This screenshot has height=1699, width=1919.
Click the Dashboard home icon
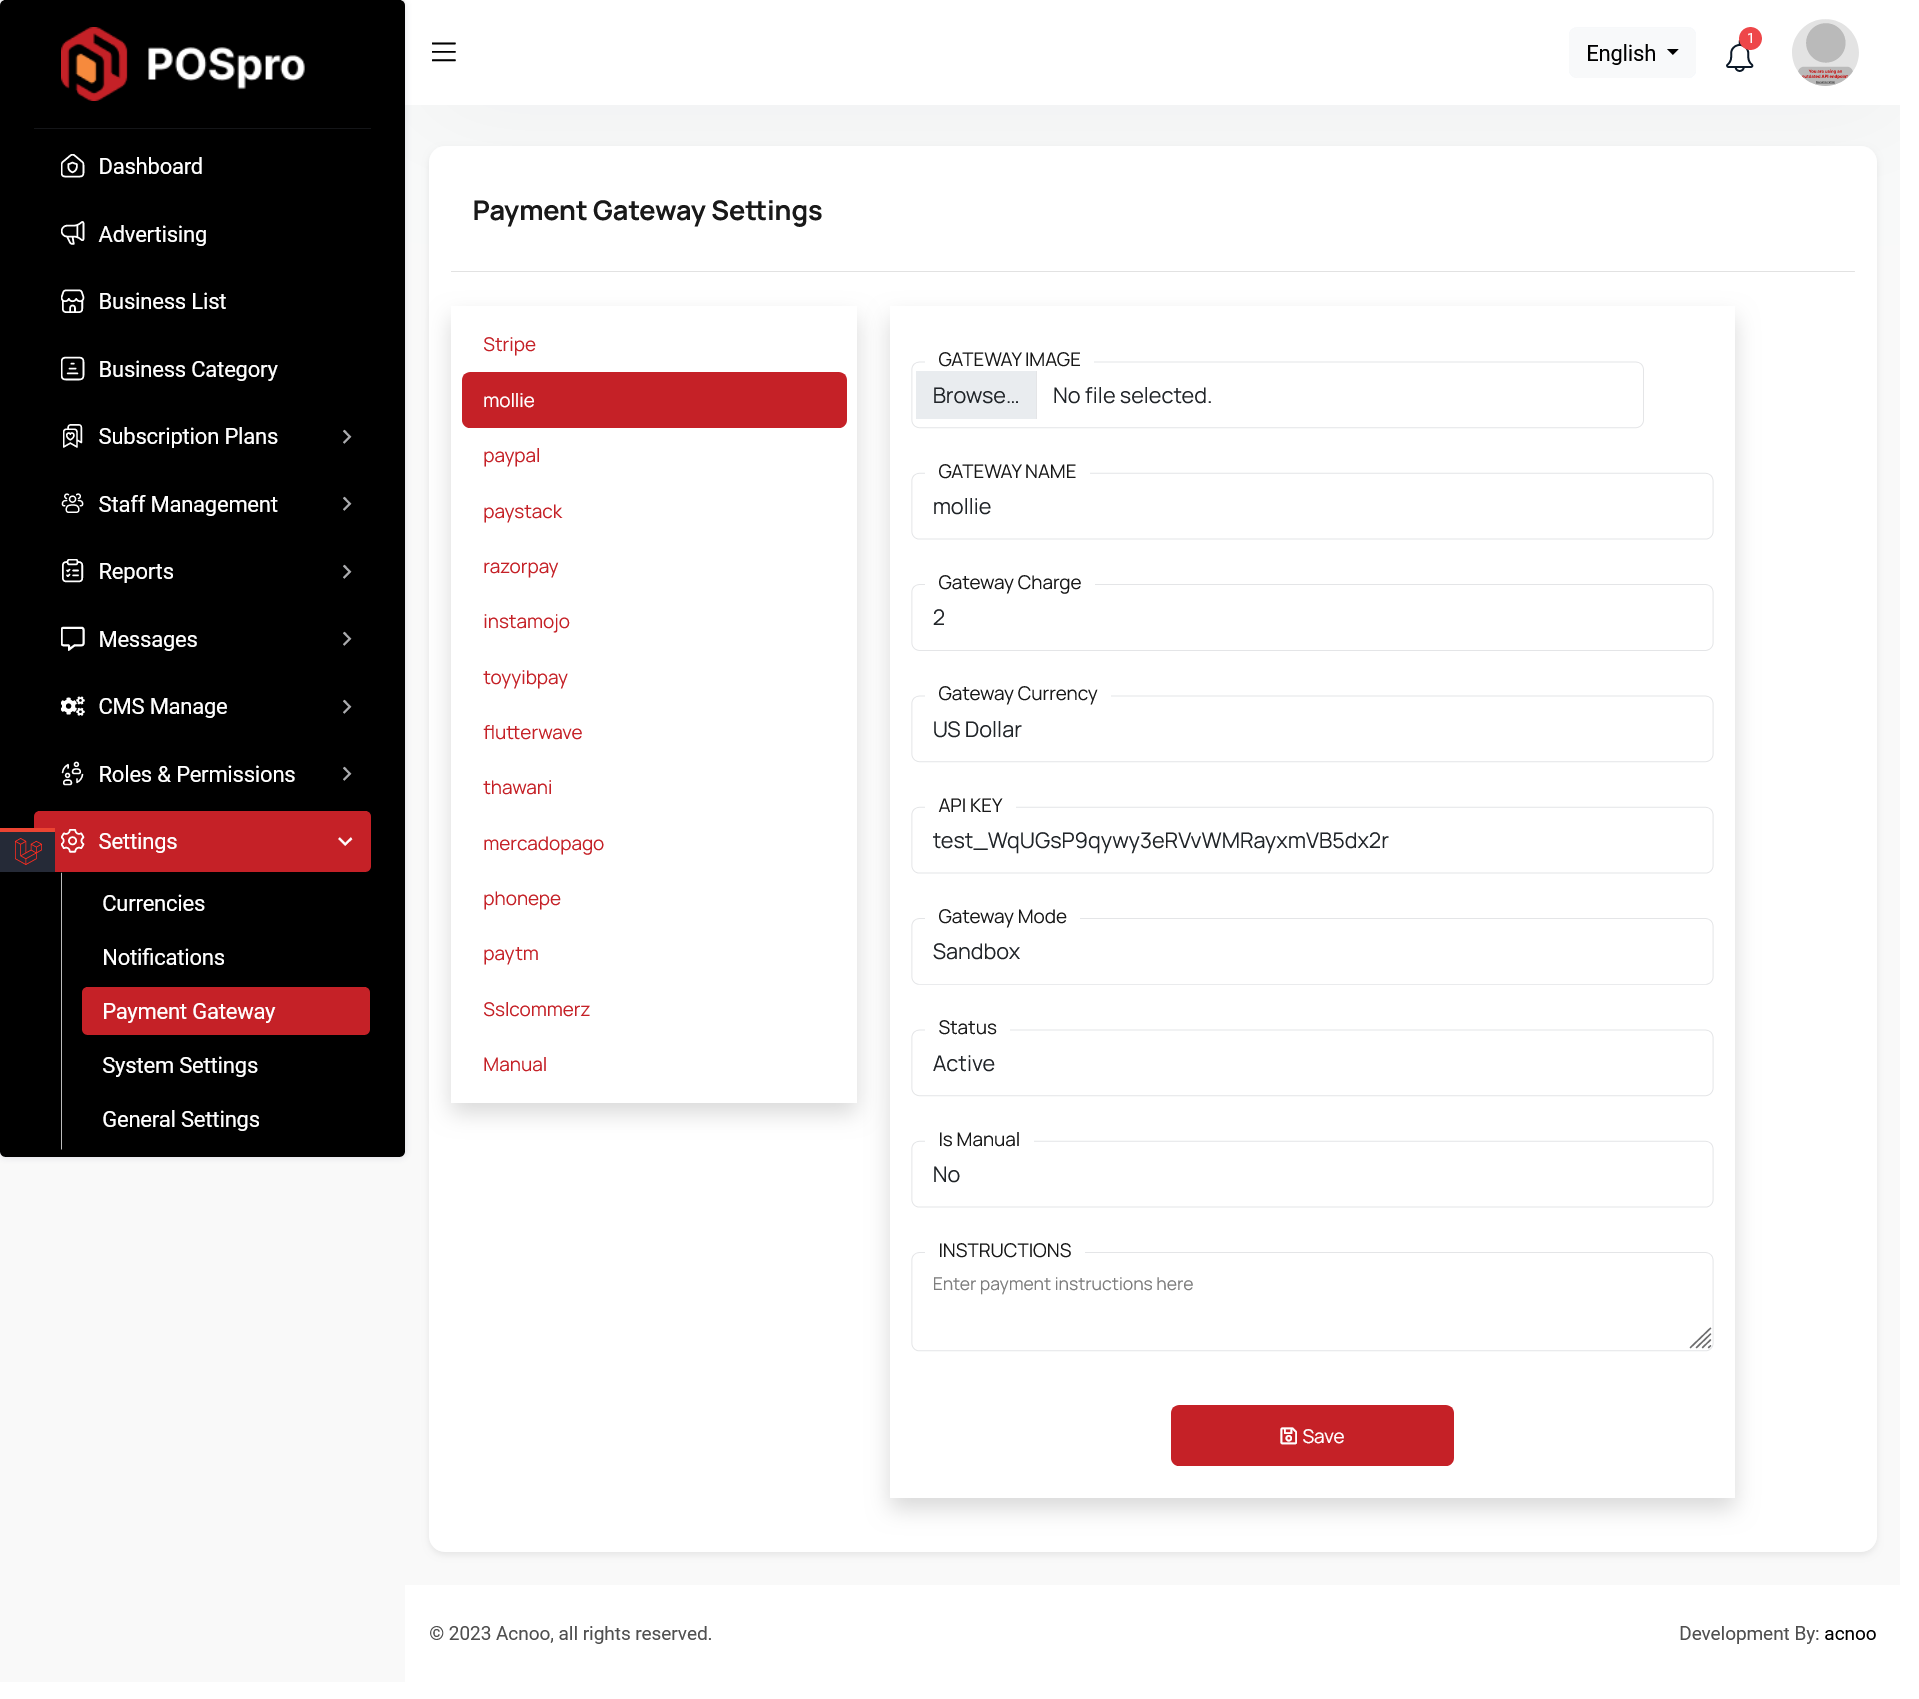pyautogui.click(x=72, y=166)
